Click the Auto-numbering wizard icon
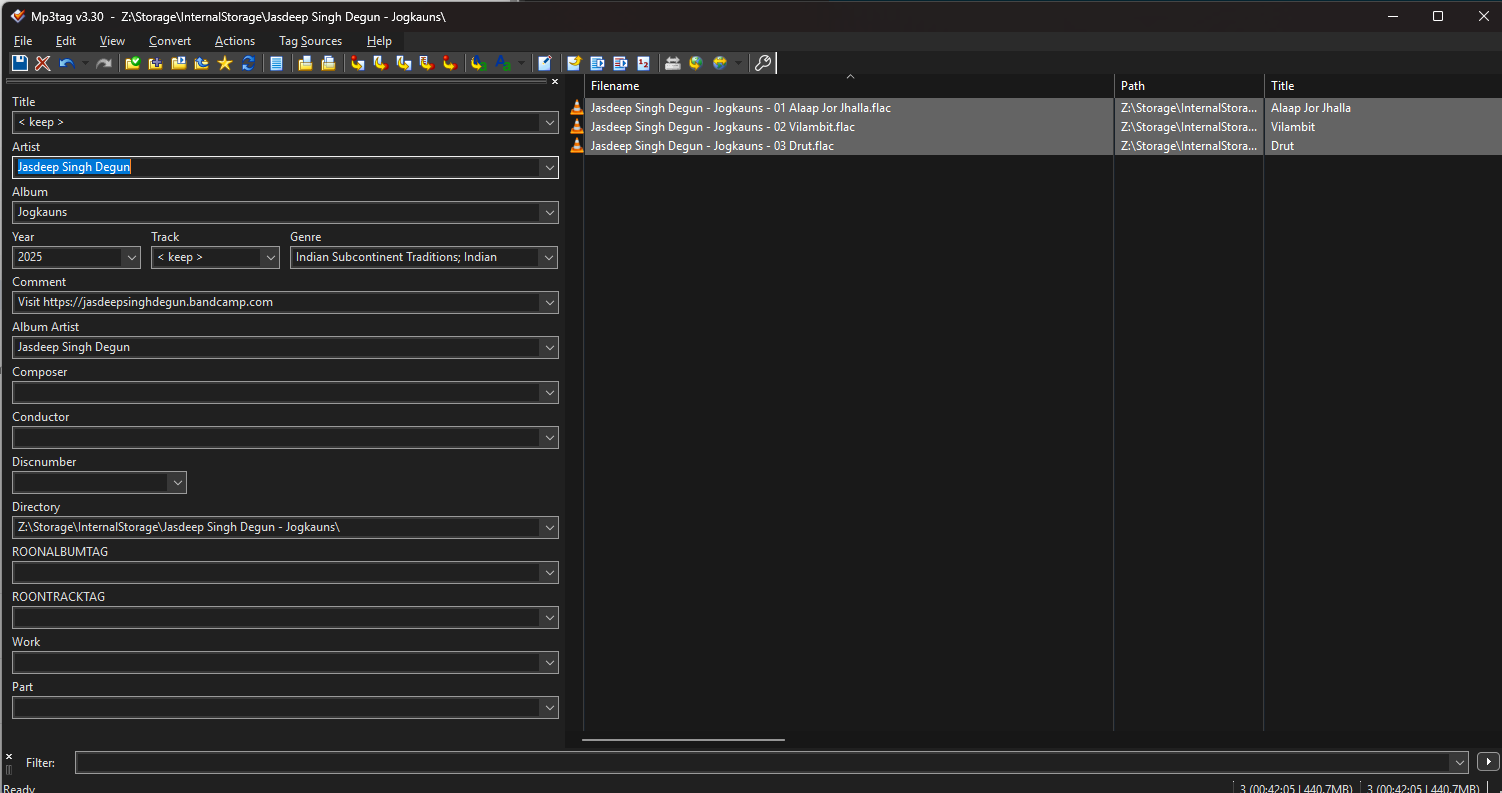The height and width of the screenshot is (793, 1502). [644, 63]
